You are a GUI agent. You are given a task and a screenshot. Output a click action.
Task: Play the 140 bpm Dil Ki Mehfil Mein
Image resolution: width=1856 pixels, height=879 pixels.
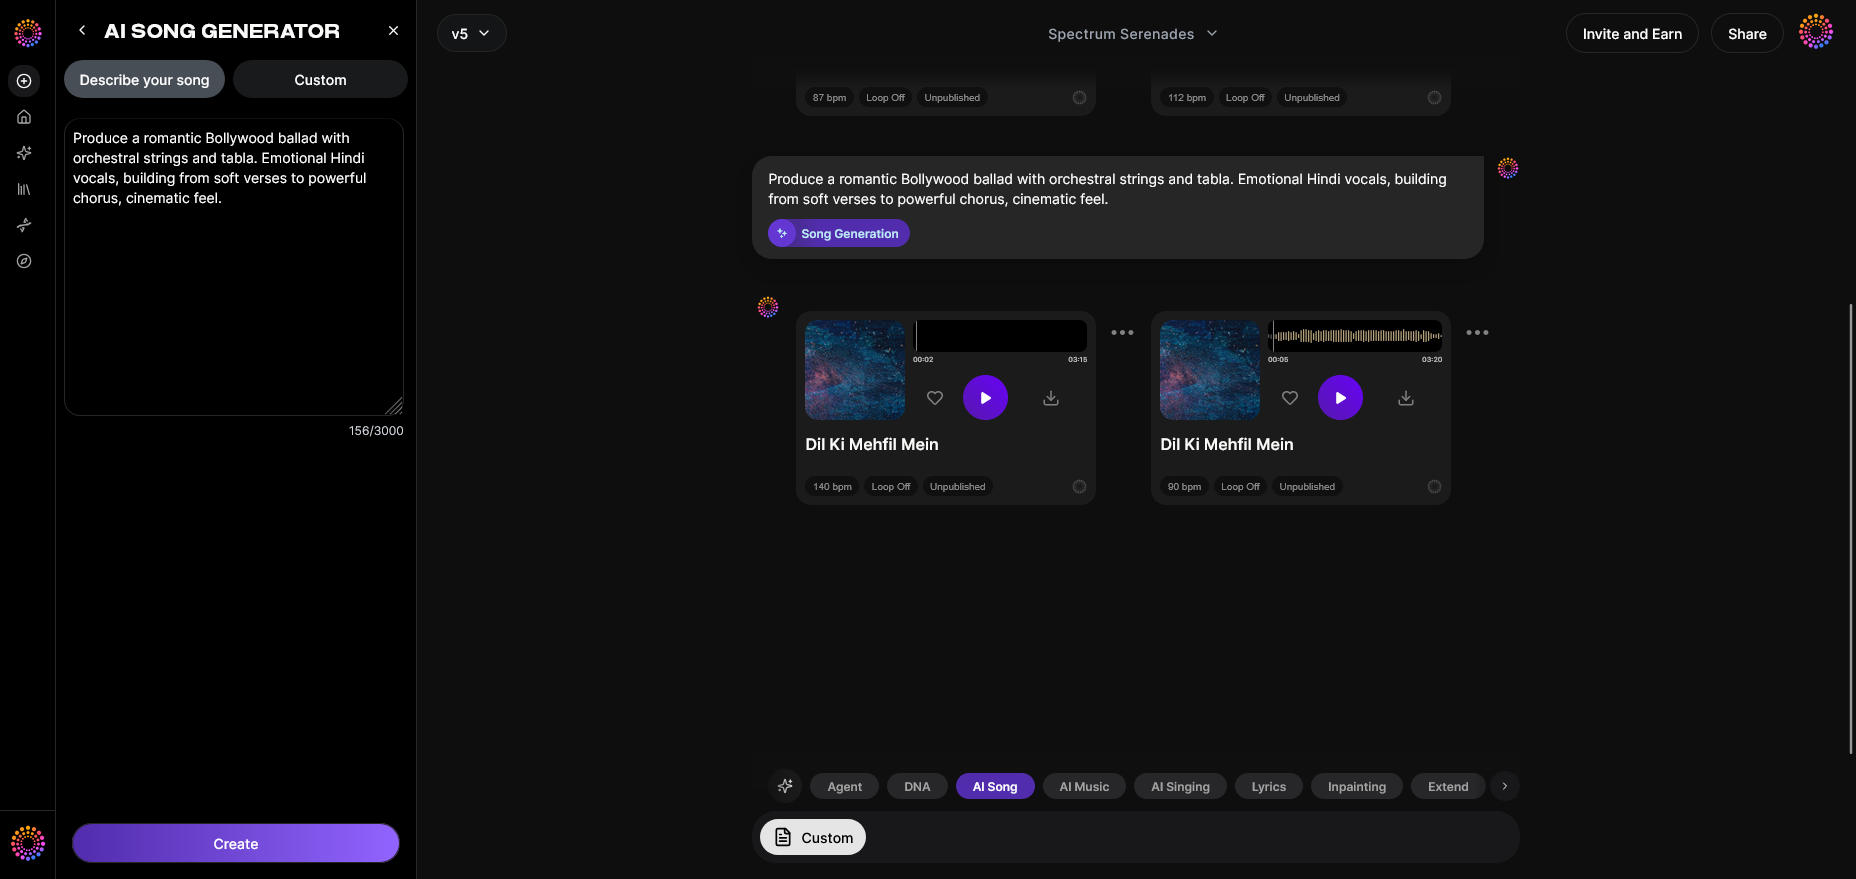click(985, 398)
